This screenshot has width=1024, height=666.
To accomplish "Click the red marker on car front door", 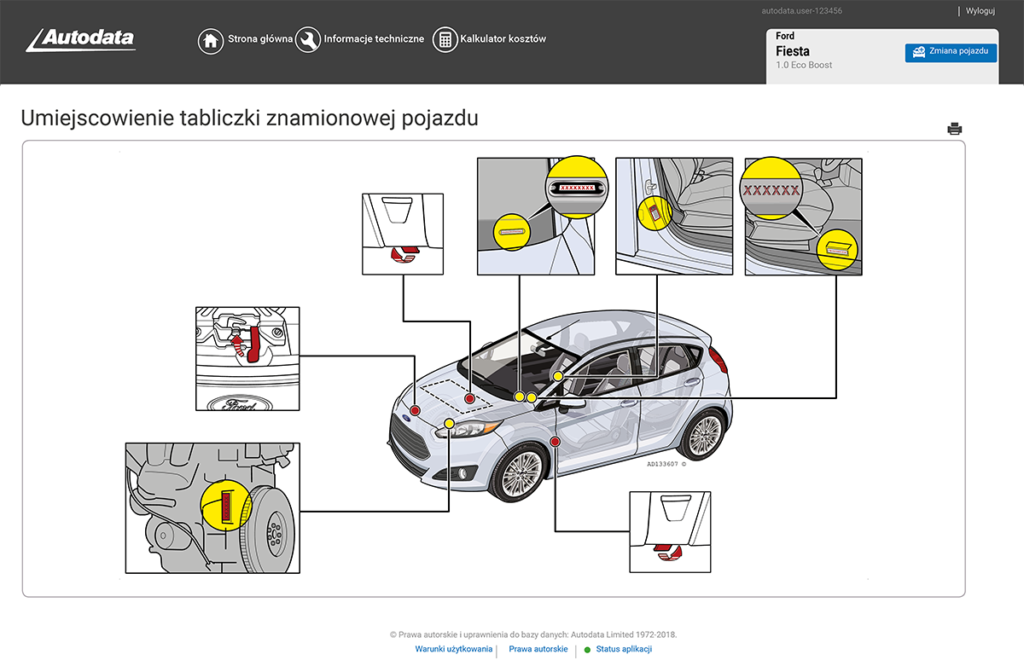I will [x=555, y=441].
